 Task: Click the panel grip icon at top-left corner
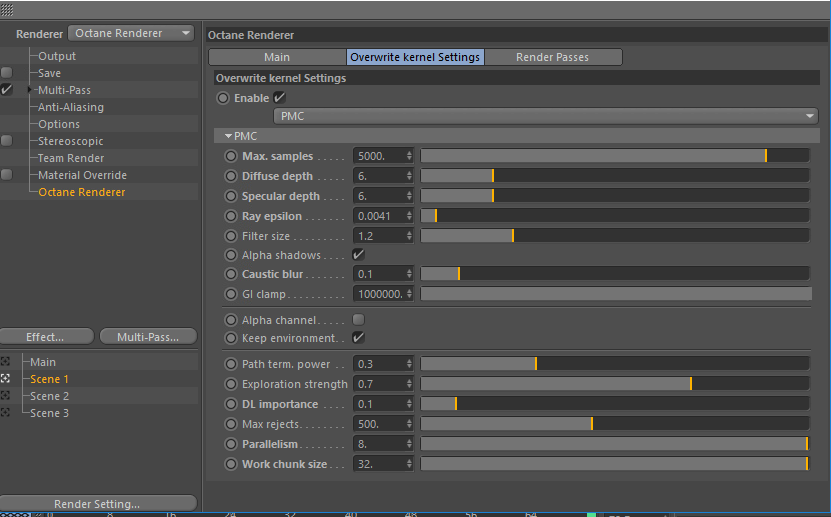coord(7,10)
